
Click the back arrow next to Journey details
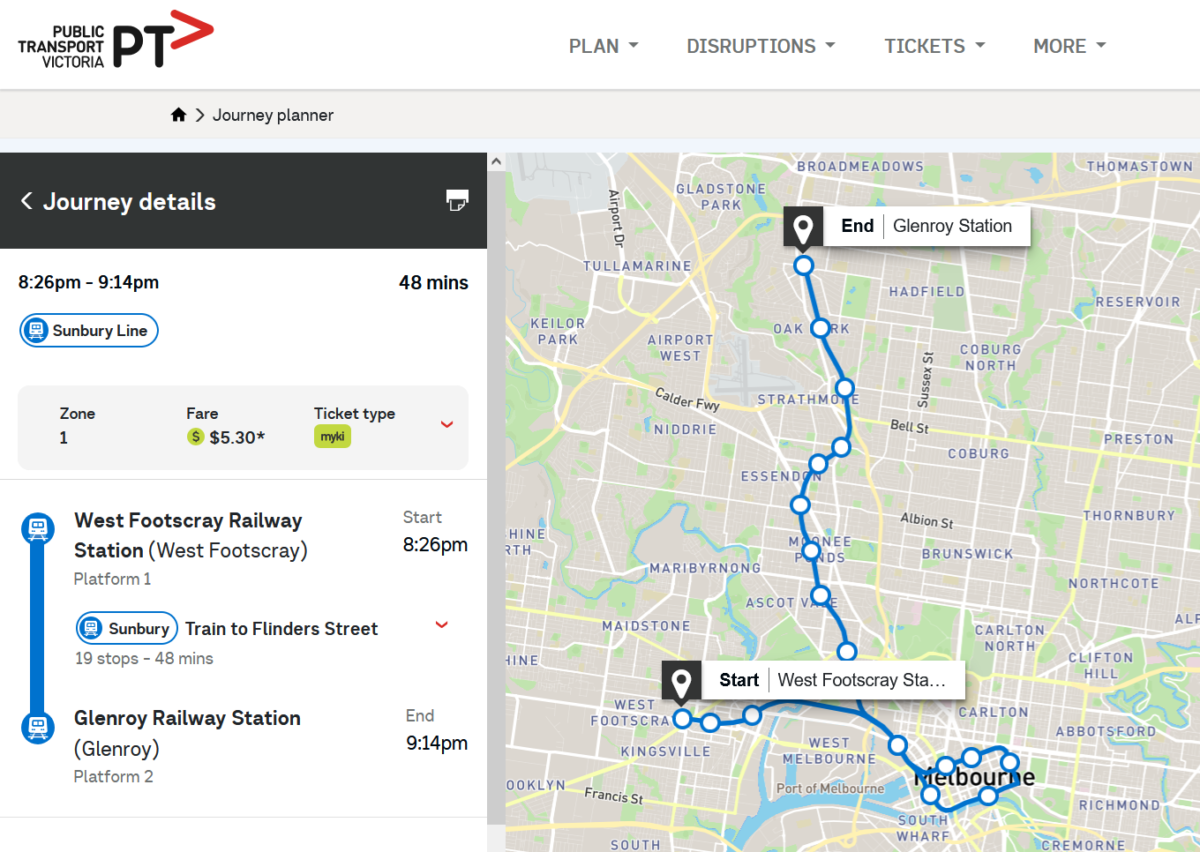[x=27, y=201]
